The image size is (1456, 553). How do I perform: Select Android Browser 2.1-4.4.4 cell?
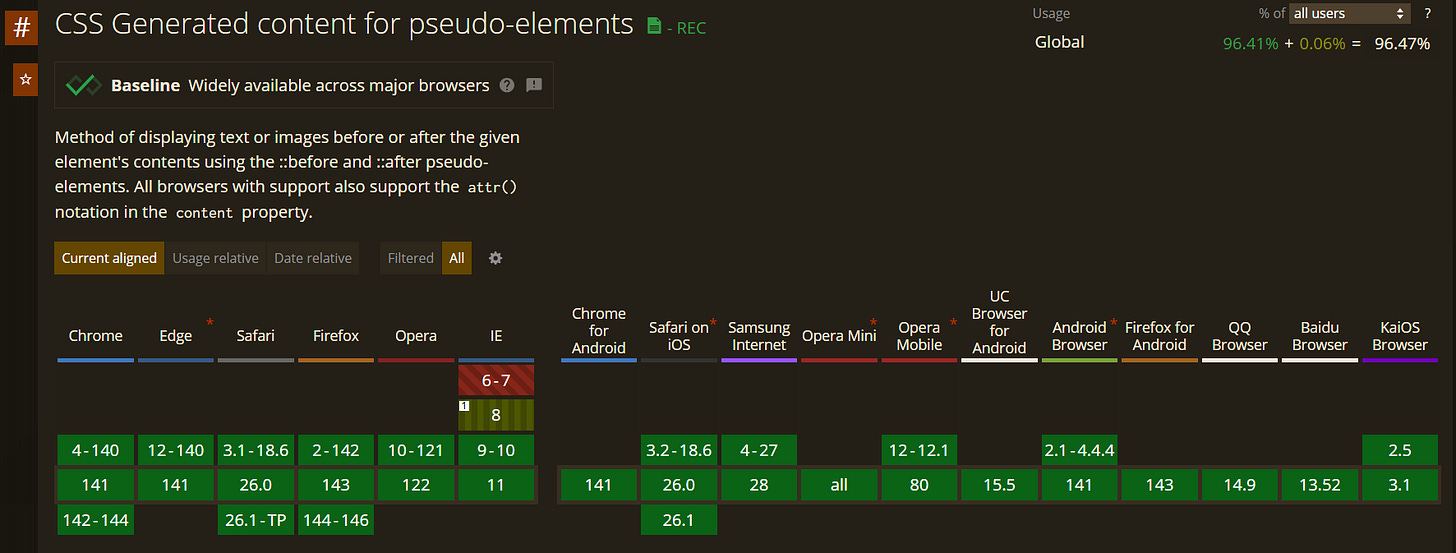click(1079, 450)
